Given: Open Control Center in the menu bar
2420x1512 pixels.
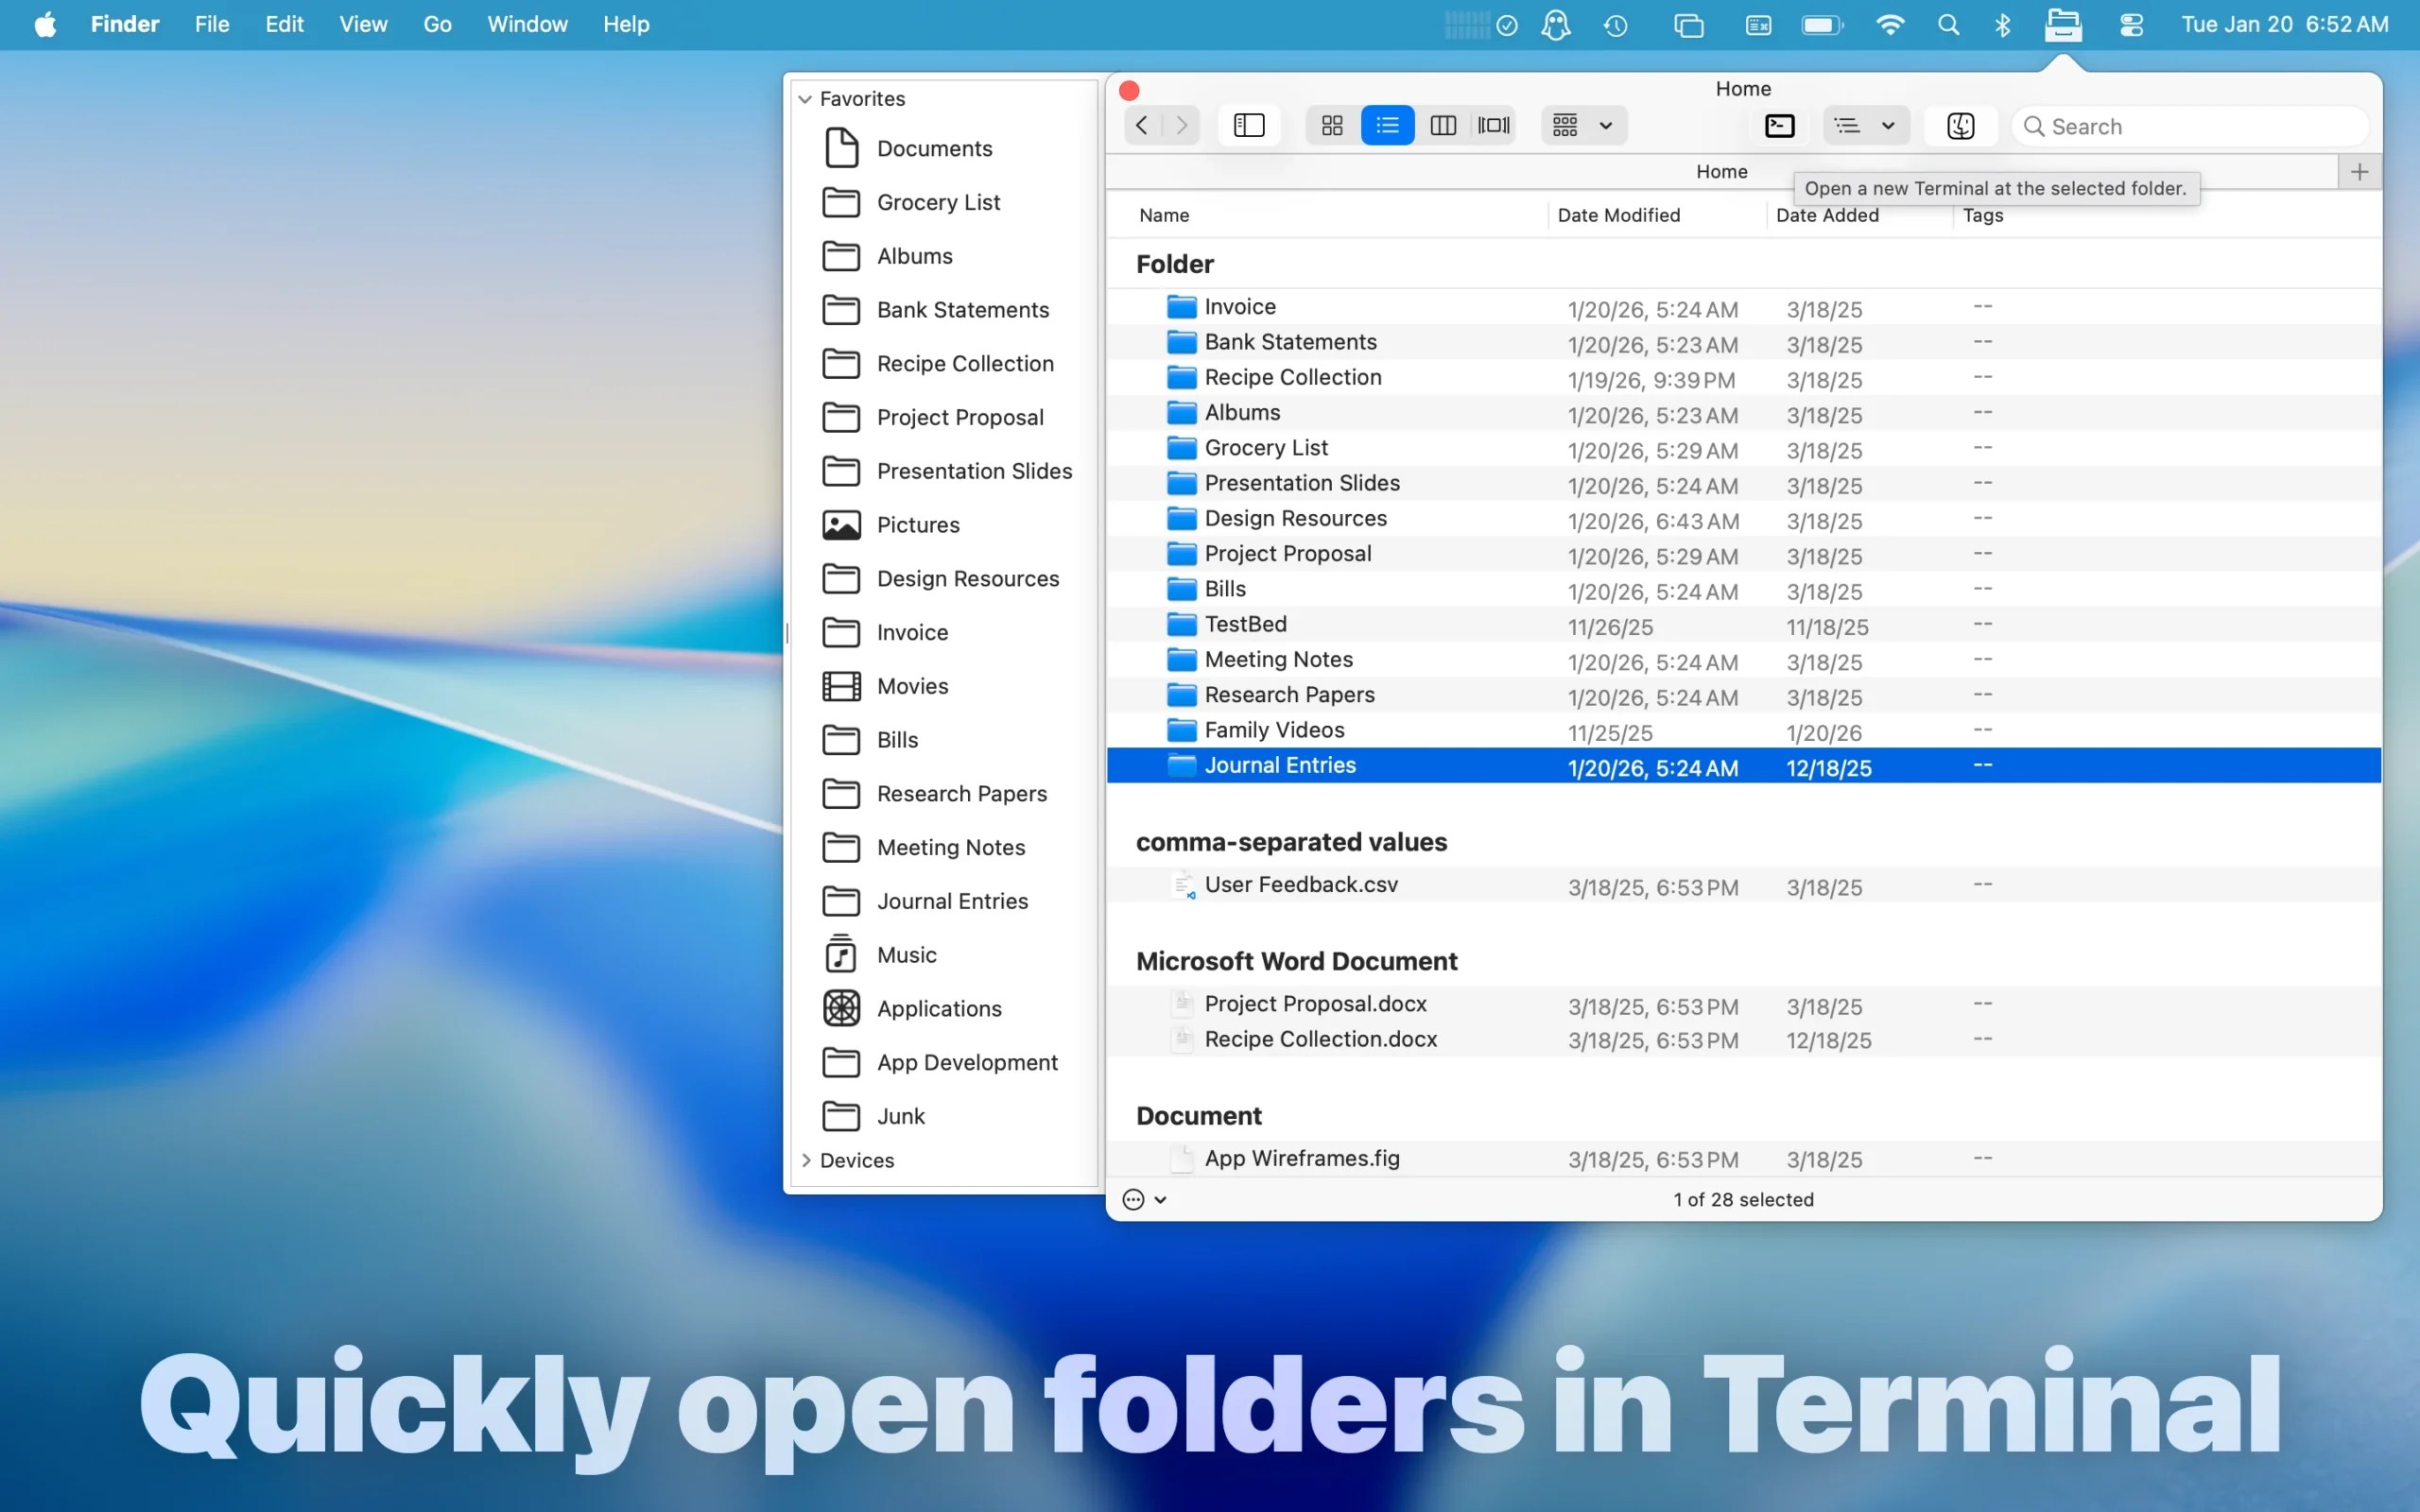Looking at the screenshot, I should (x=2131, y=25).
